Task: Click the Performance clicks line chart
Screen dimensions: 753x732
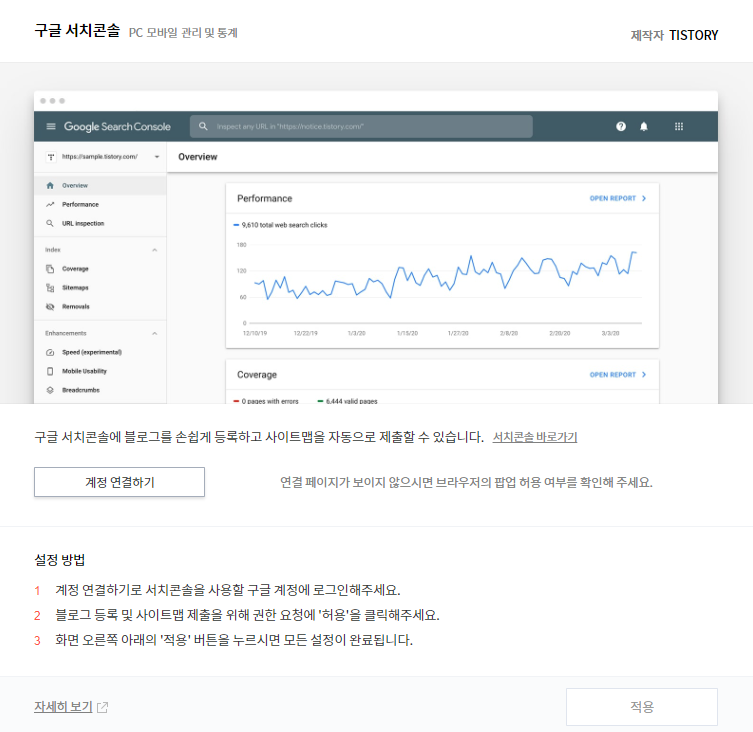Action: (446, 276)
